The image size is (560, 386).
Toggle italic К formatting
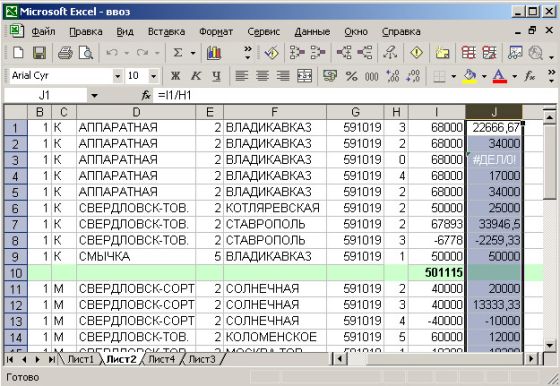(196, 76)
